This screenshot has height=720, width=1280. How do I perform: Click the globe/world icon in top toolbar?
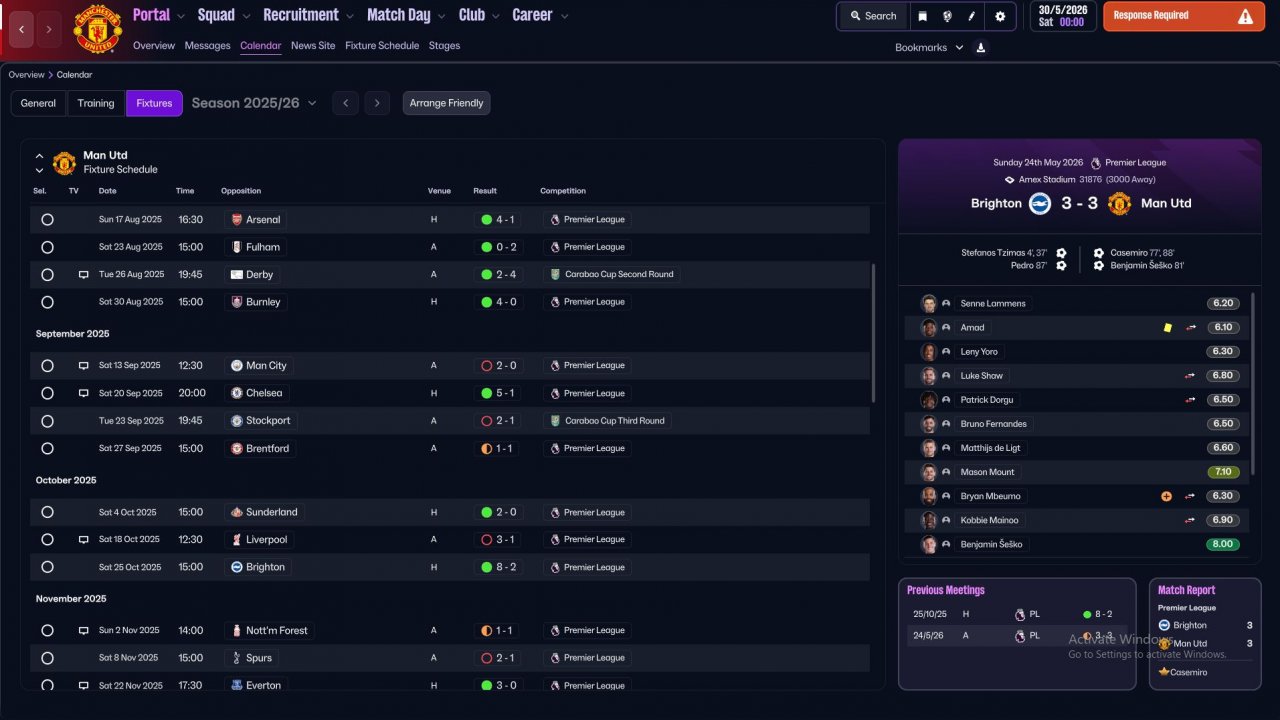[947, 16]
